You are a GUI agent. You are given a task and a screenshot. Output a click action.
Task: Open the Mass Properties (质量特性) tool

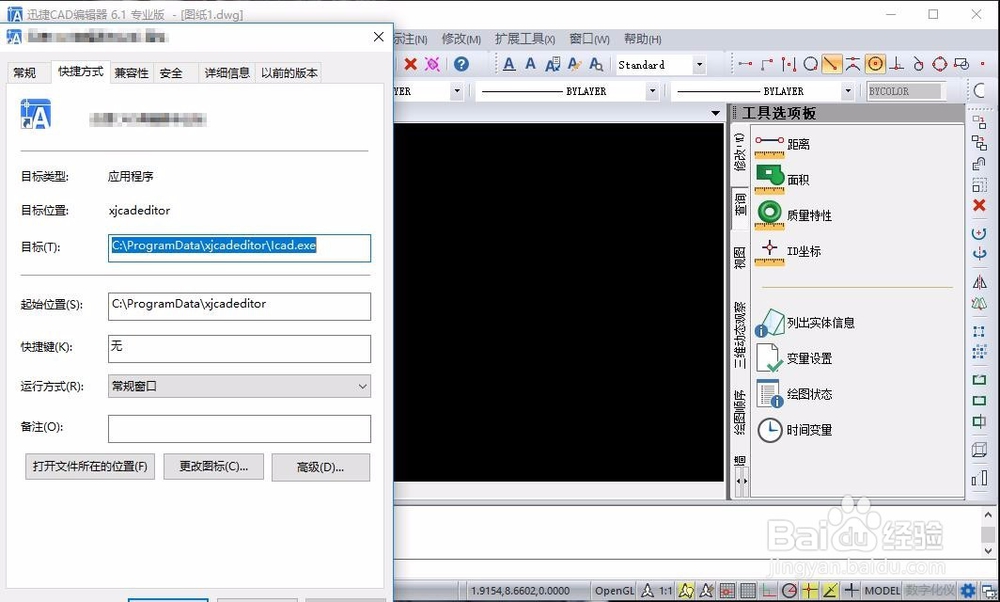793,216
